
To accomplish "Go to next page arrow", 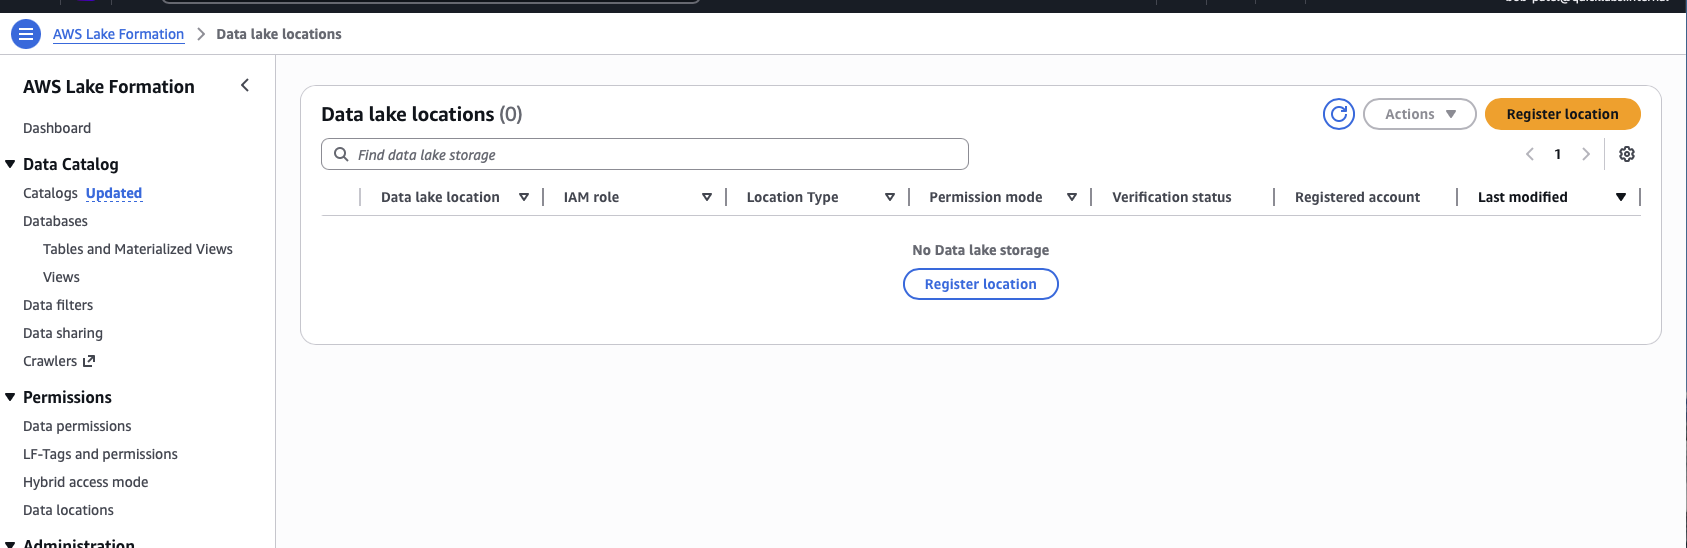I will point(1586,154).
